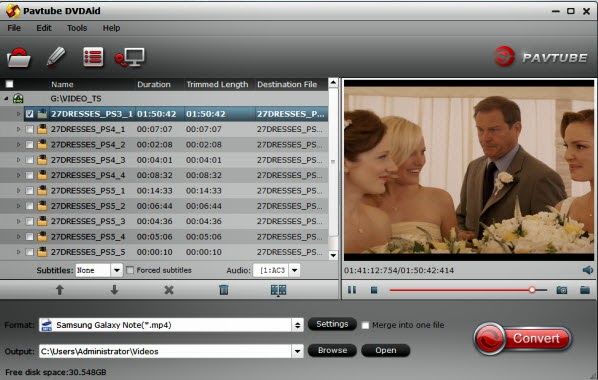Open the Audio track dropdown

294,270
